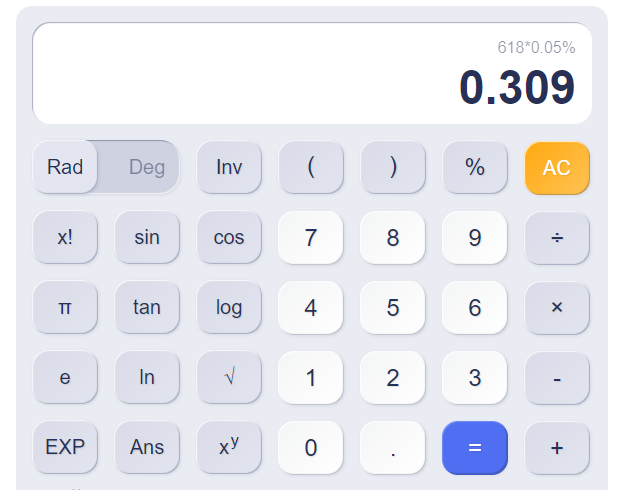Calculate result with the equals button
The image size is (621, 490).
pos(475,448)
